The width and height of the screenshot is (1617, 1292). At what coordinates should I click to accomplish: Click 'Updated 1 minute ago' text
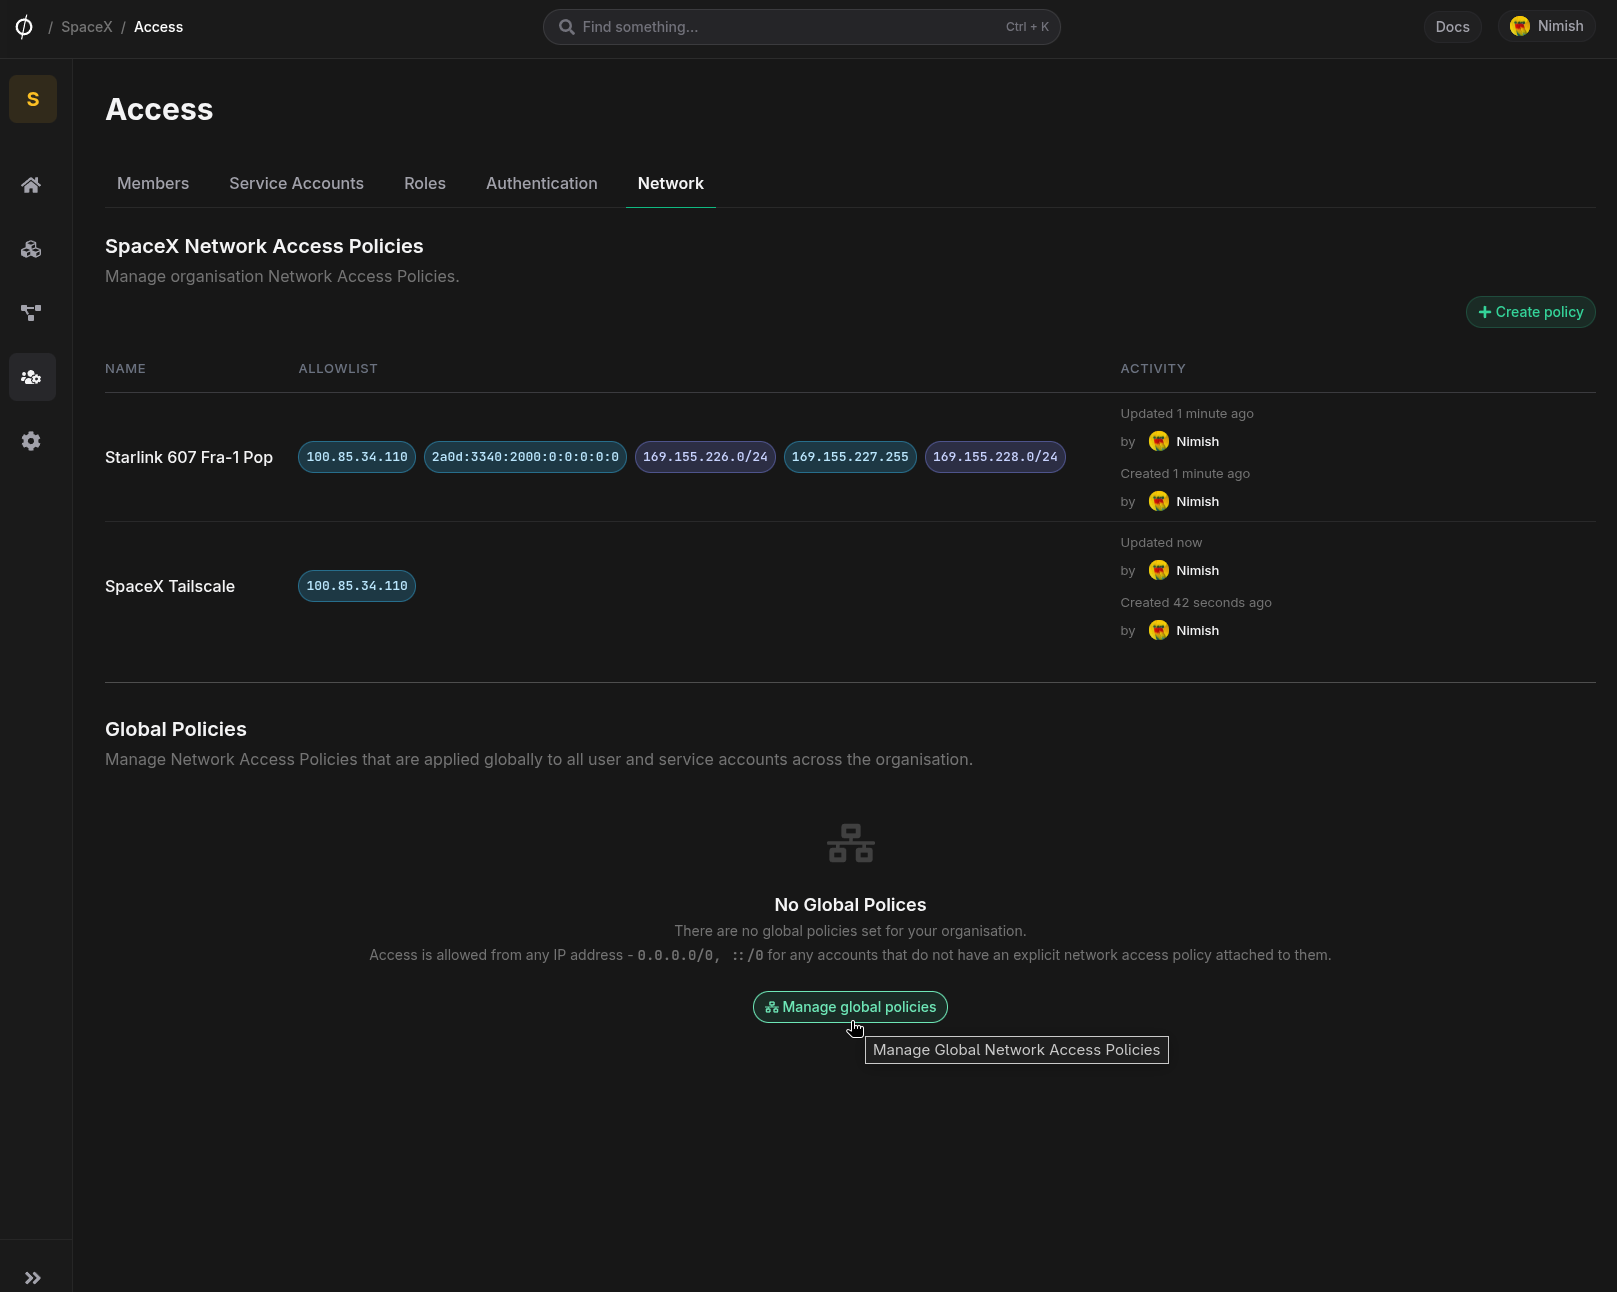coord(1187,414)
